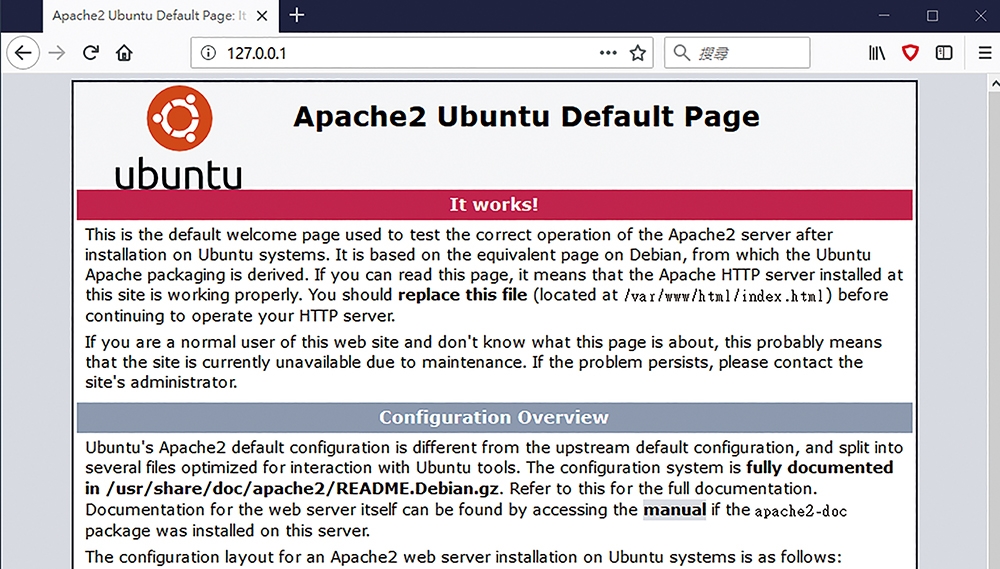This screenshot has height=569, width=1000.
Task: Minimize the browser window
Action: point(884,15)
